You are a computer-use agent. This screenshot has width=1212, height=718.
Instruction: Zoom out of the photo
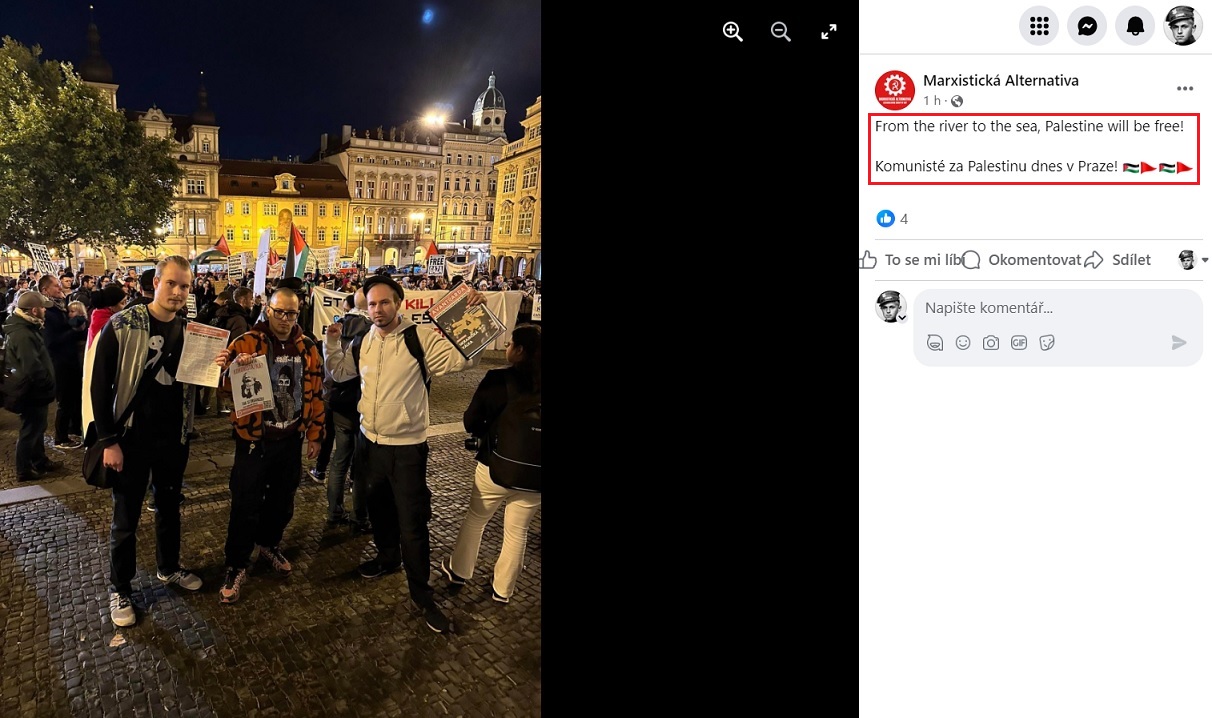(781, 31)
